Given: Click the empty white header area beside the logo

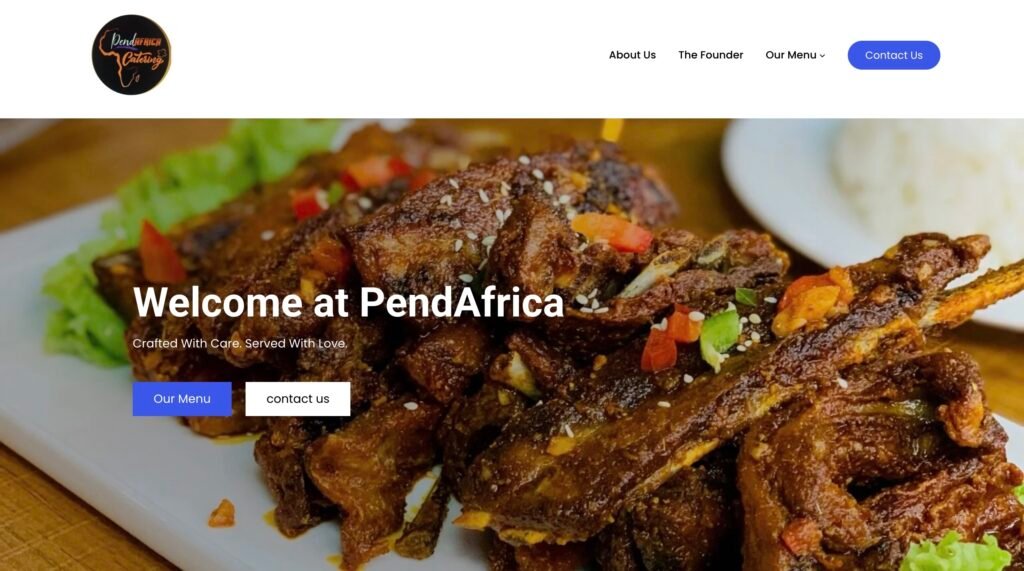Looking at the screenshot, I should pyautogui.click(x=392, y=59).
